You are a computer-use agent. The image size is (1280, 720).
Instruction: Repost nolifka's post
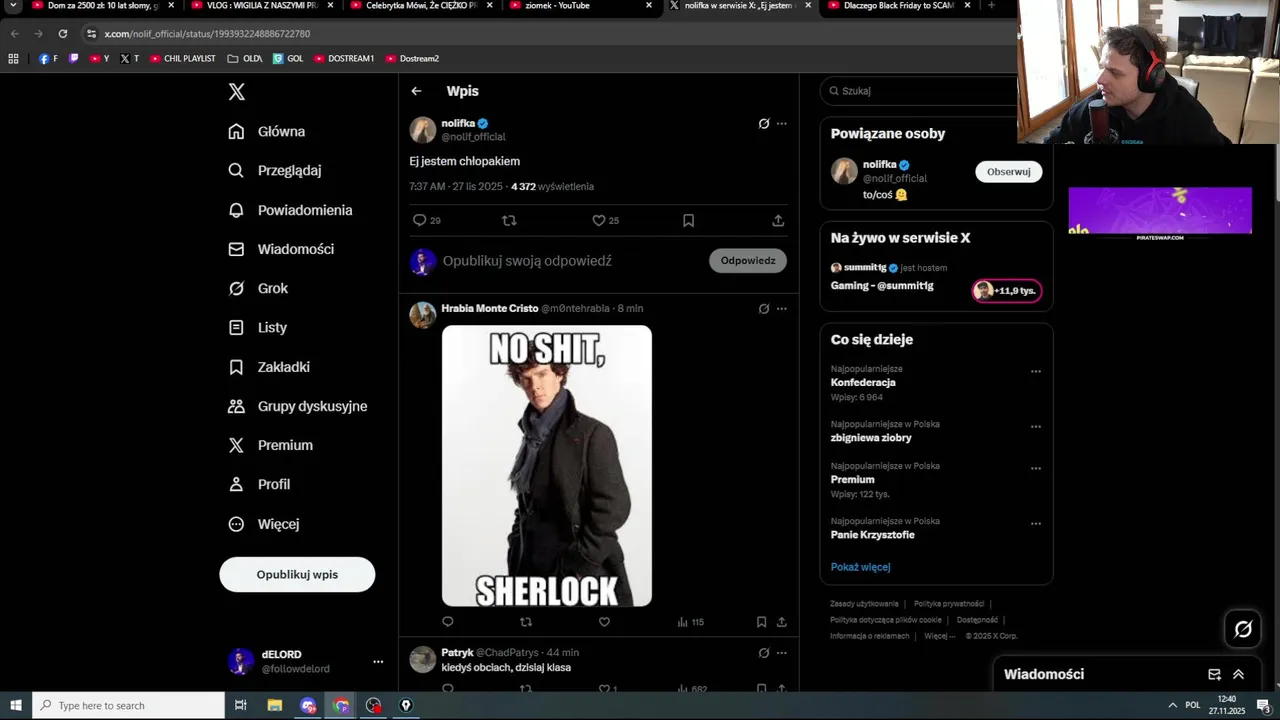pyautogui.click(x=509, y=220)
